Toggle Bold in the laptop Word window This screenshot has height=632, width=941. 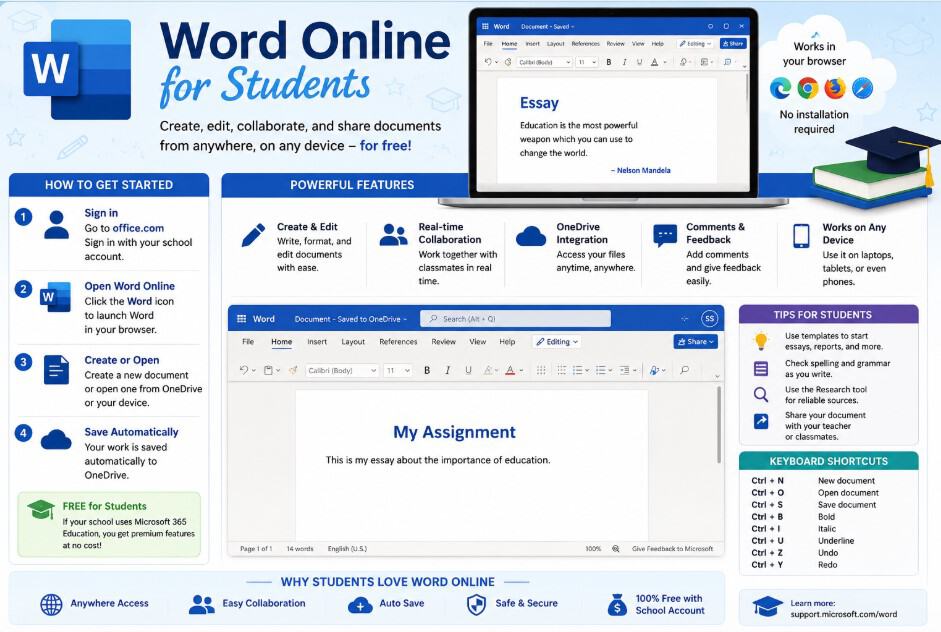click(609, 62)
